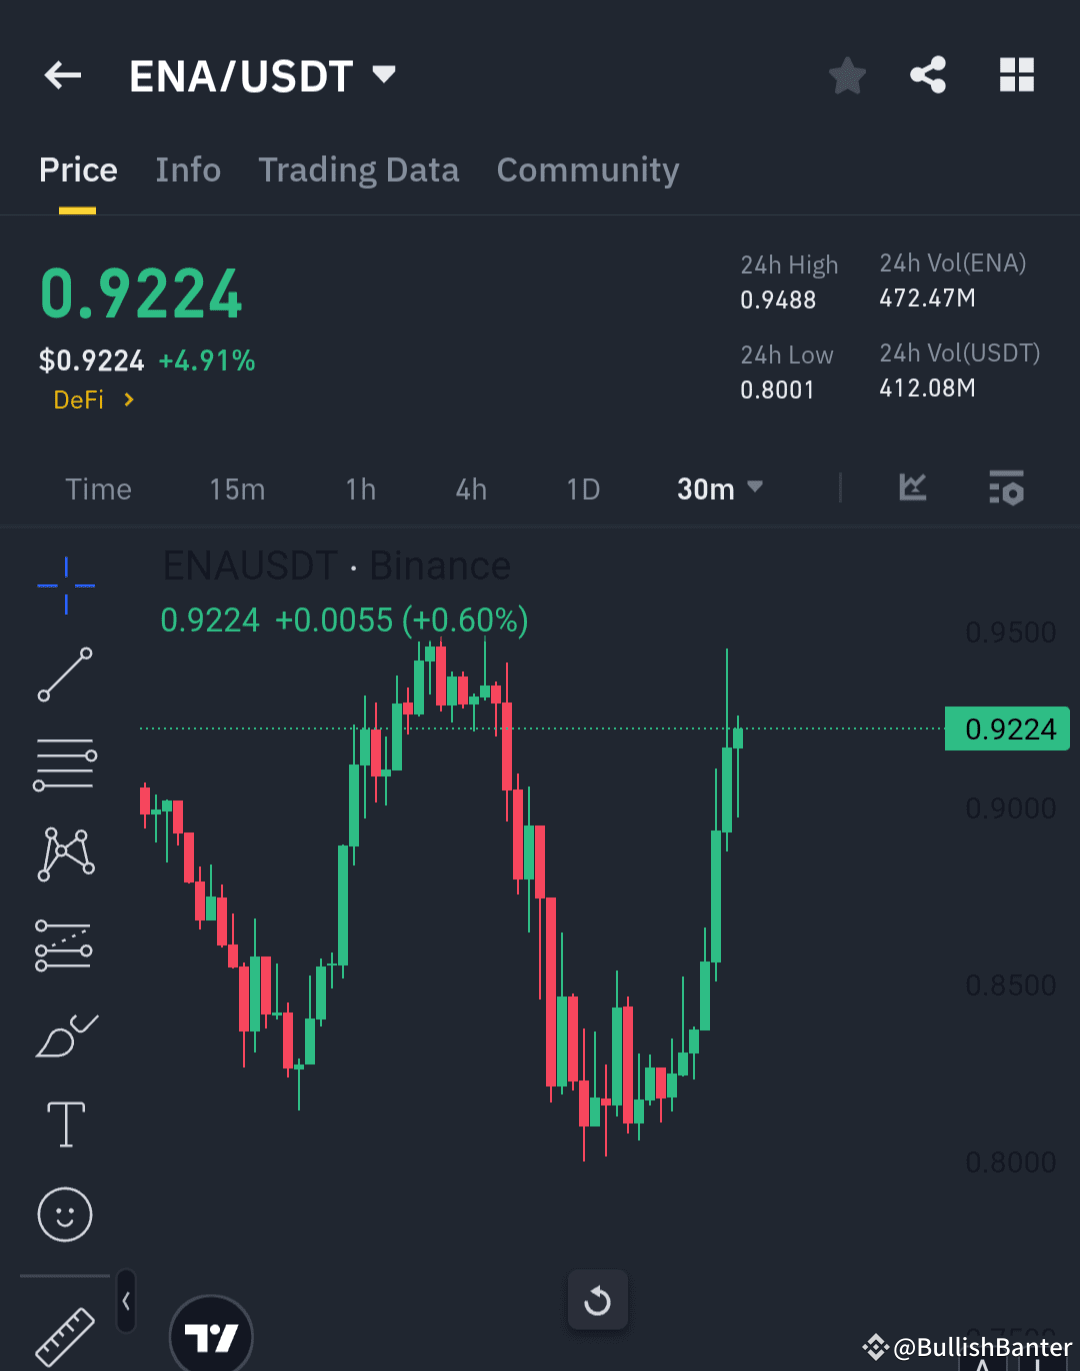1080x1371 pixels.
Task: Select the trend line drawing tool
Action: pos(65,675)
